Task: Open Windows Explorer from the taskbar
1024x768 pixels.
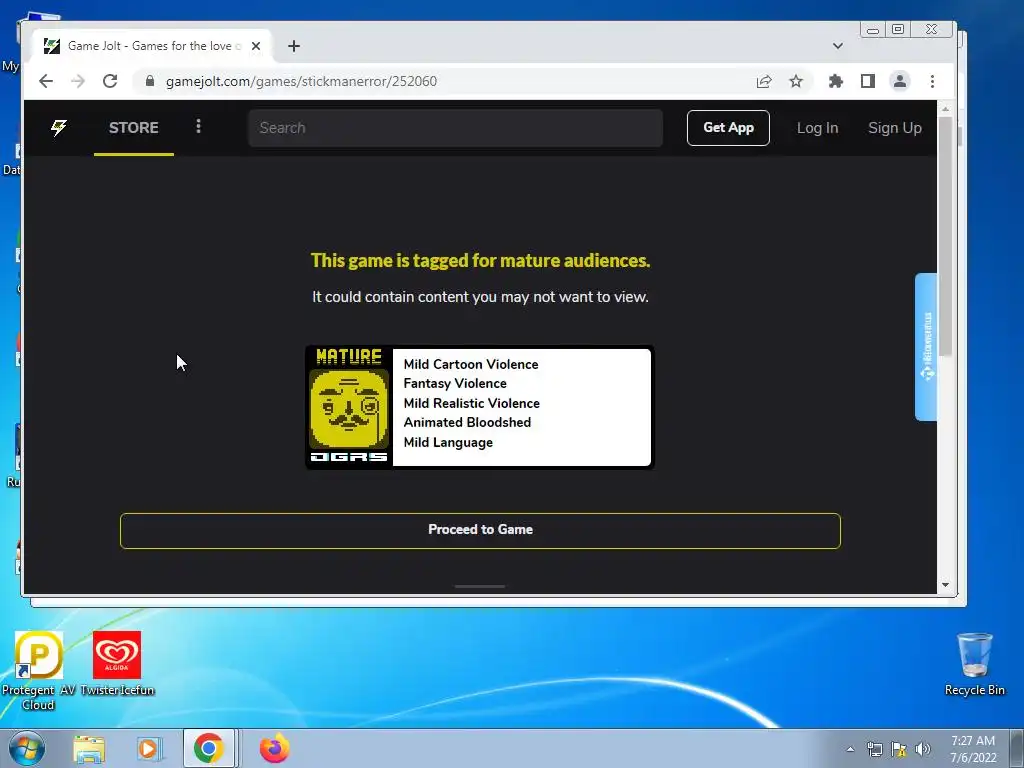Action: click(89, 749)
